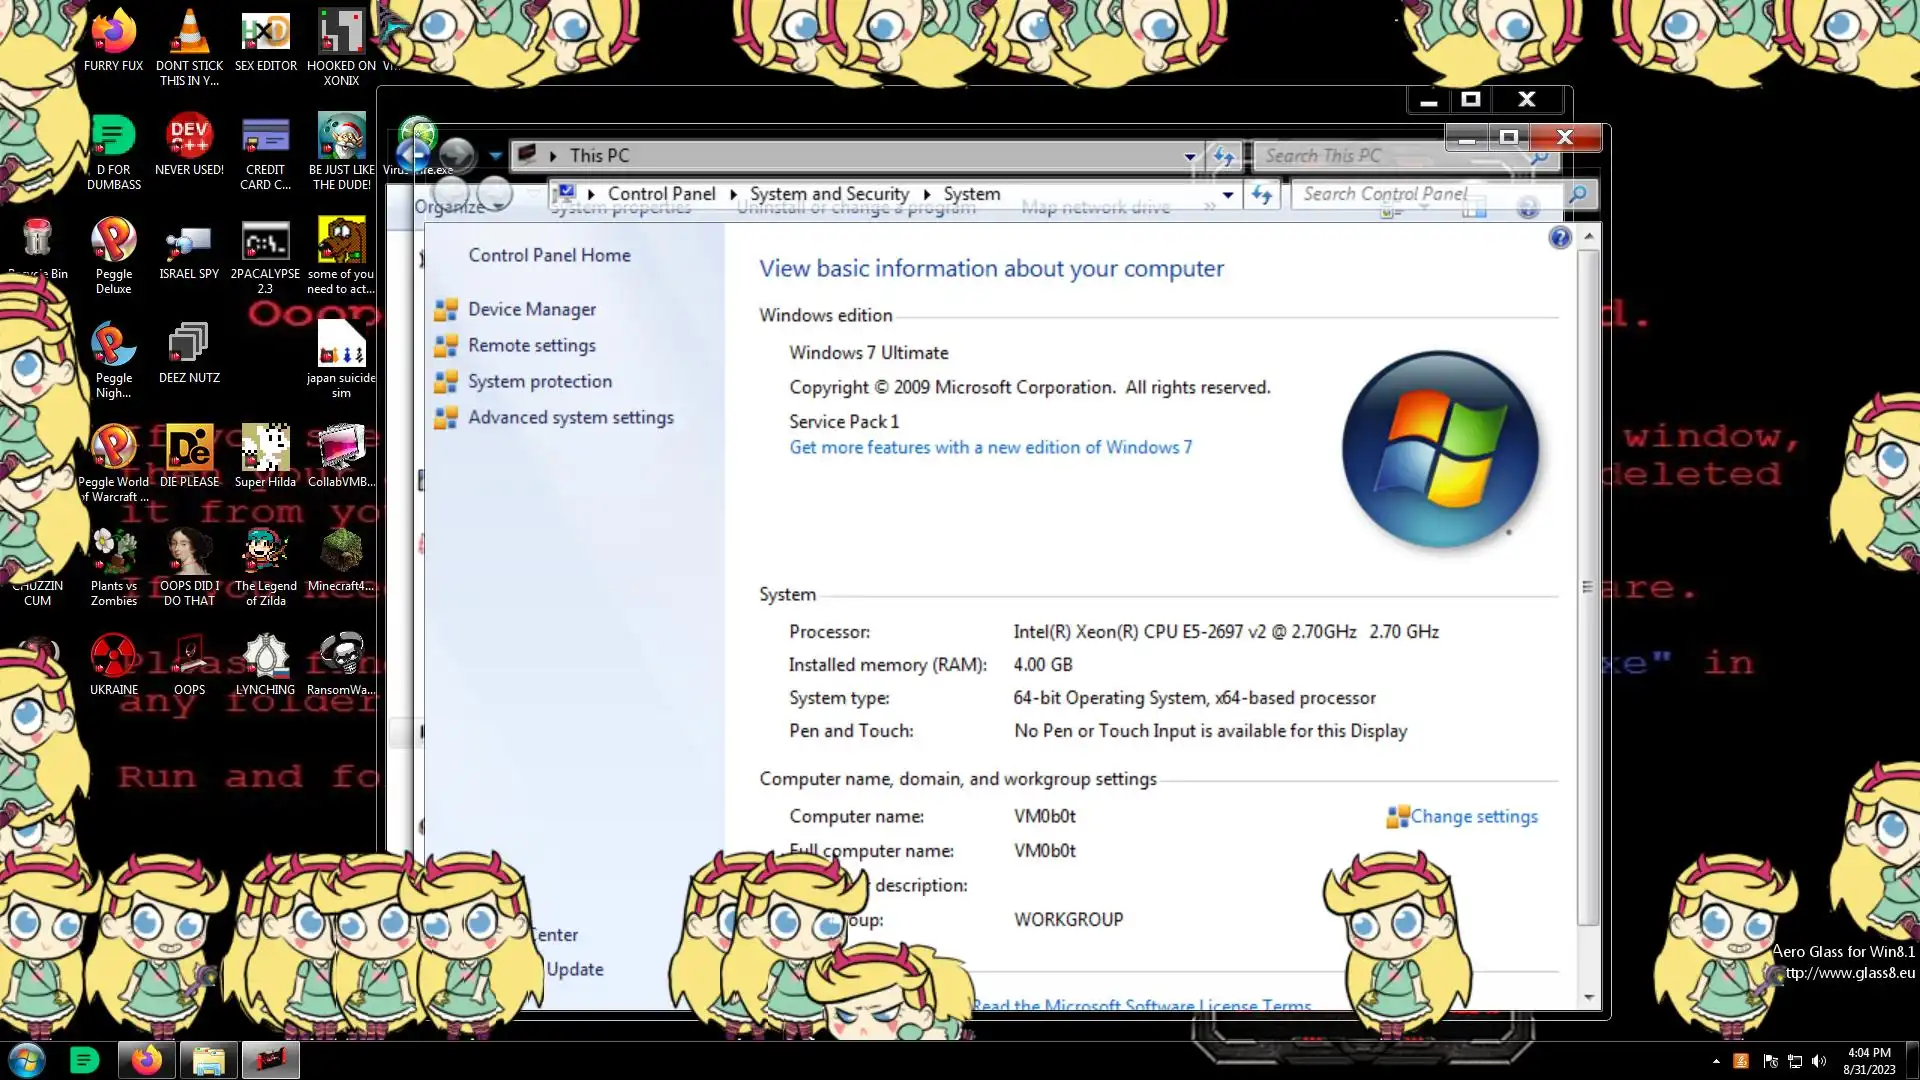
Task: Open Firefox from the taskbar
Action: click(146, 1060)
